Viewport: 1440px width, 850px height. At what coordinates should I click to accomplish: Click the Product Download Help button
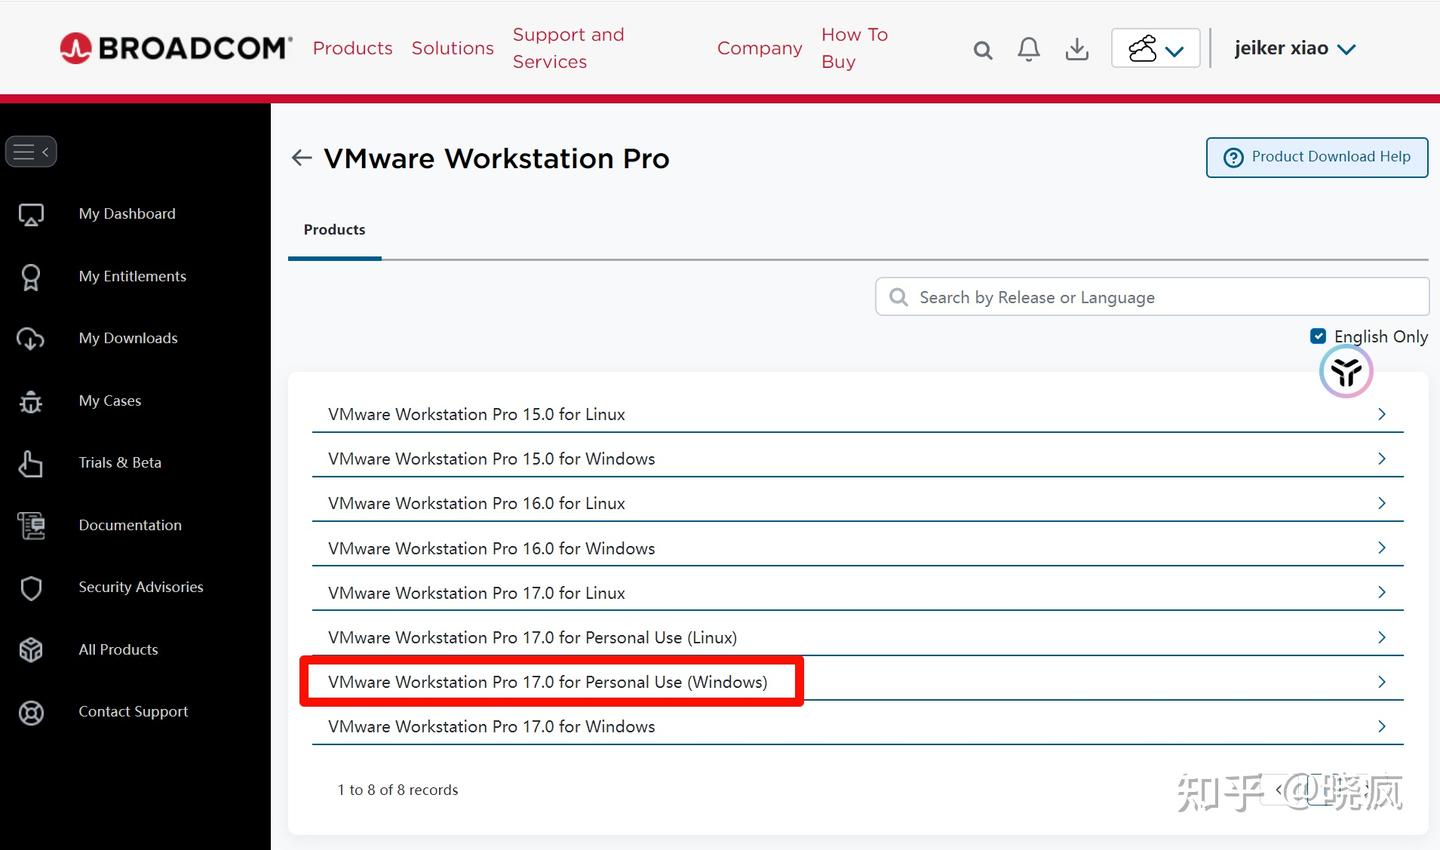[x=1316, y=157]
